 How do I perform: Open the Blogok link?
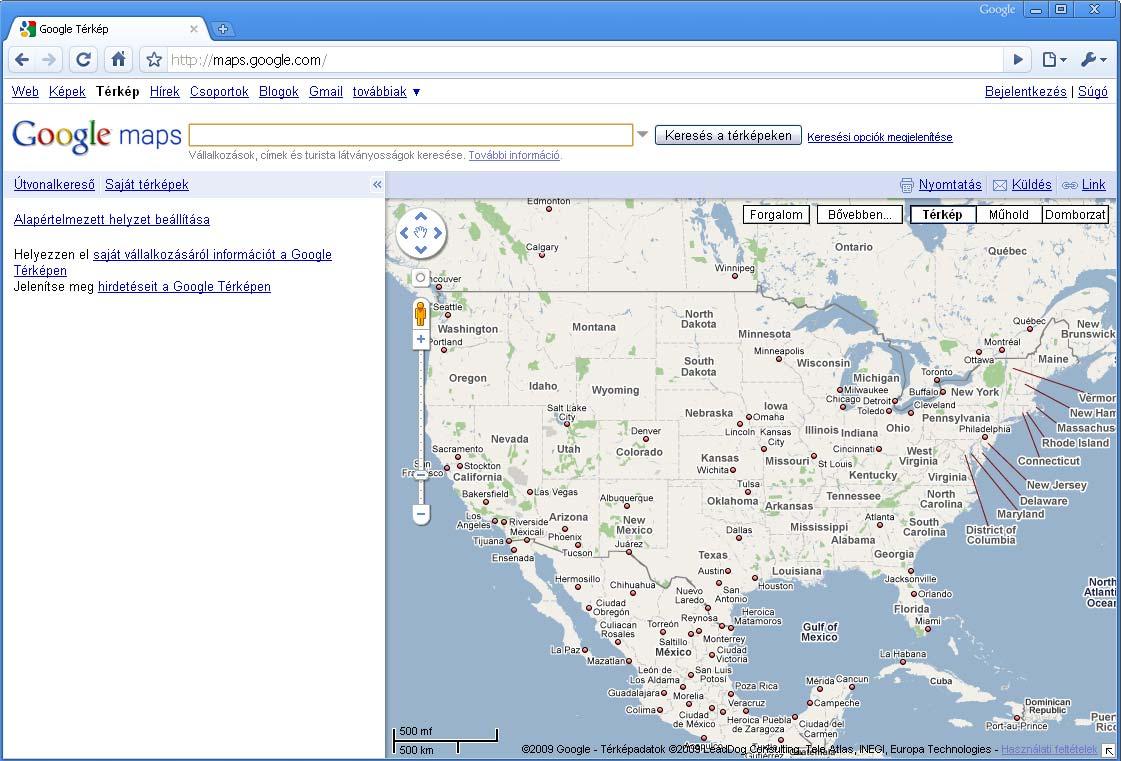tap(279, 92)
